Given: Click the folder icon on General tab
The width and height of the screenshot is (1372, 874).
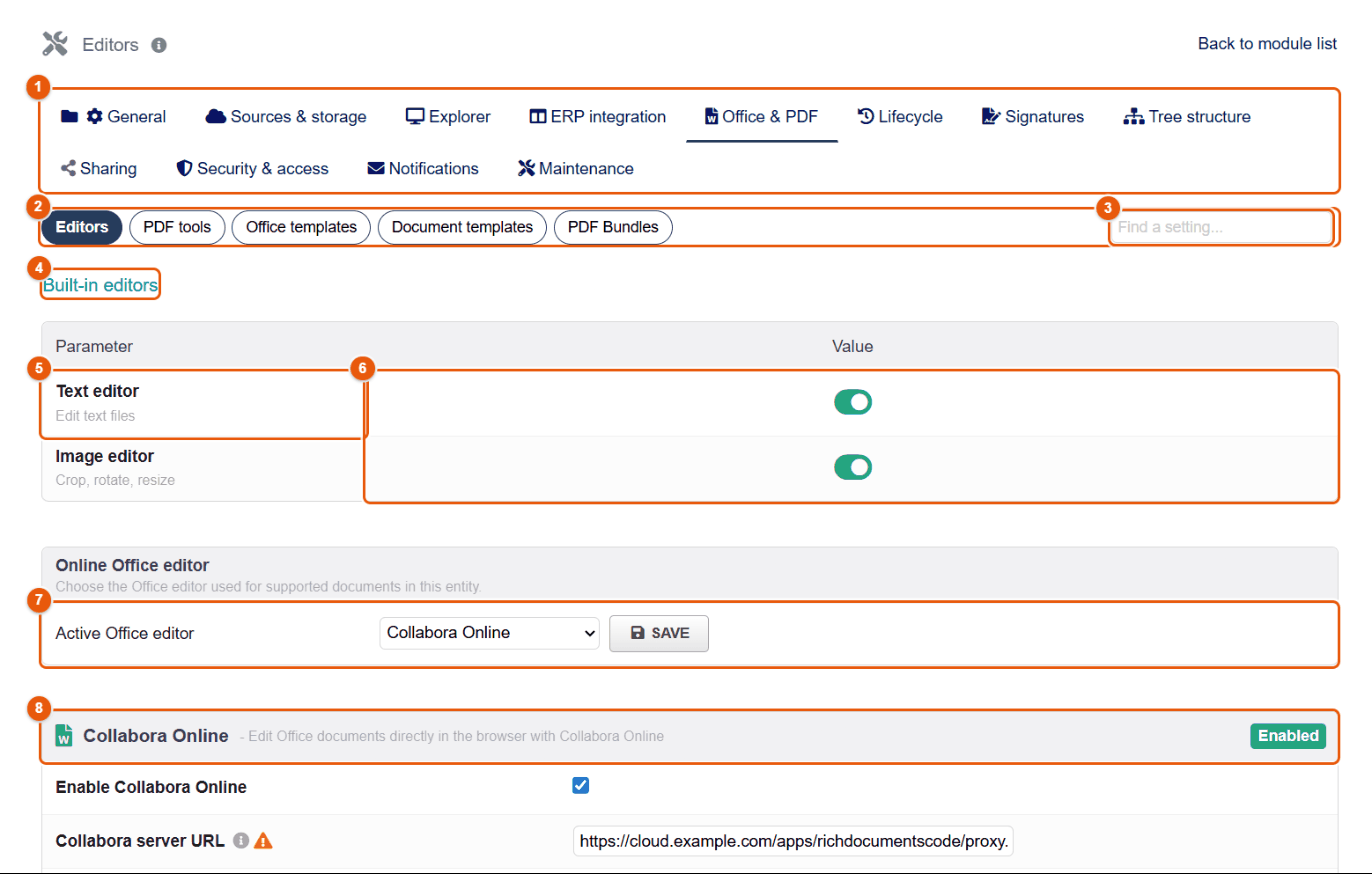Looking at the screenshot, I should [x=69, y=117].
